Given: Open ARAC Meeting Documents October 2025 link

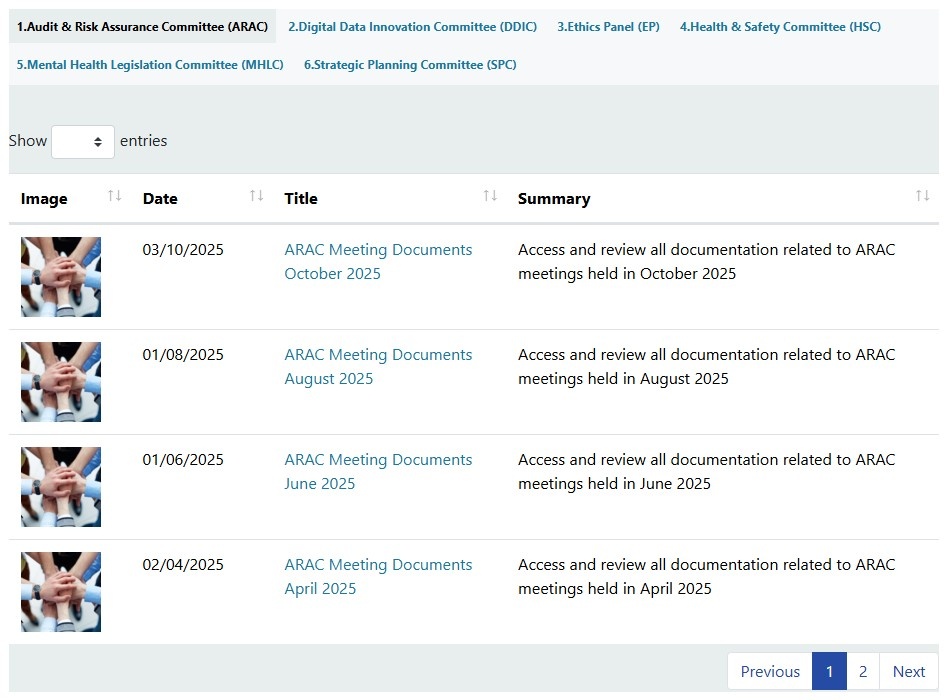Looking at the screenshot, I should (x=378, y=261).
